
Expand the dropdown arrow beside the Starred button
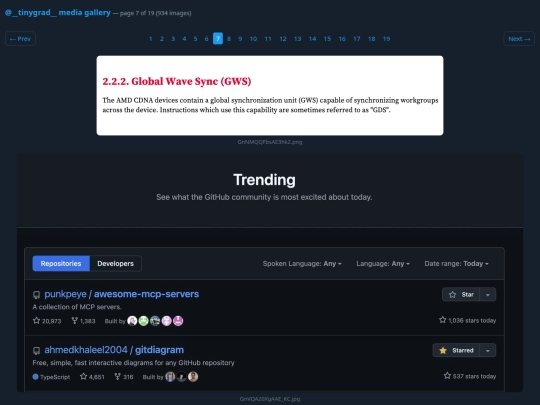pyautogui.click(x=488, y=350)
